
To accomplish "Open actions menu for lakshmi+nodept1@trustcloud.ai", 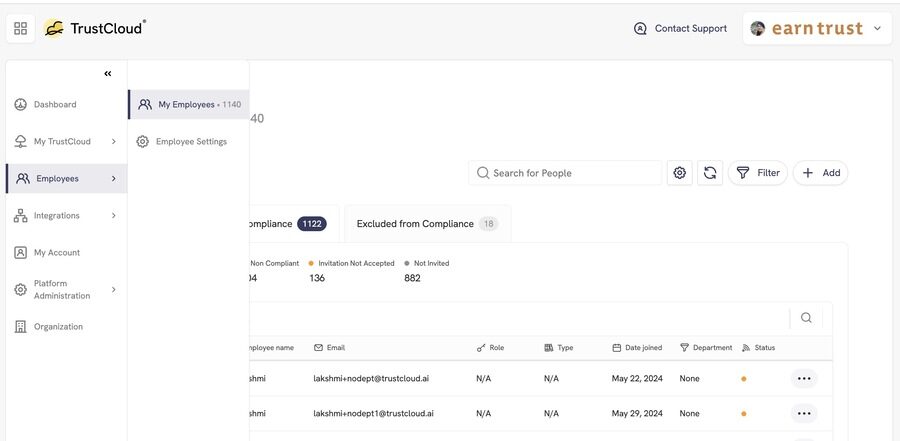I will (804, 413).
